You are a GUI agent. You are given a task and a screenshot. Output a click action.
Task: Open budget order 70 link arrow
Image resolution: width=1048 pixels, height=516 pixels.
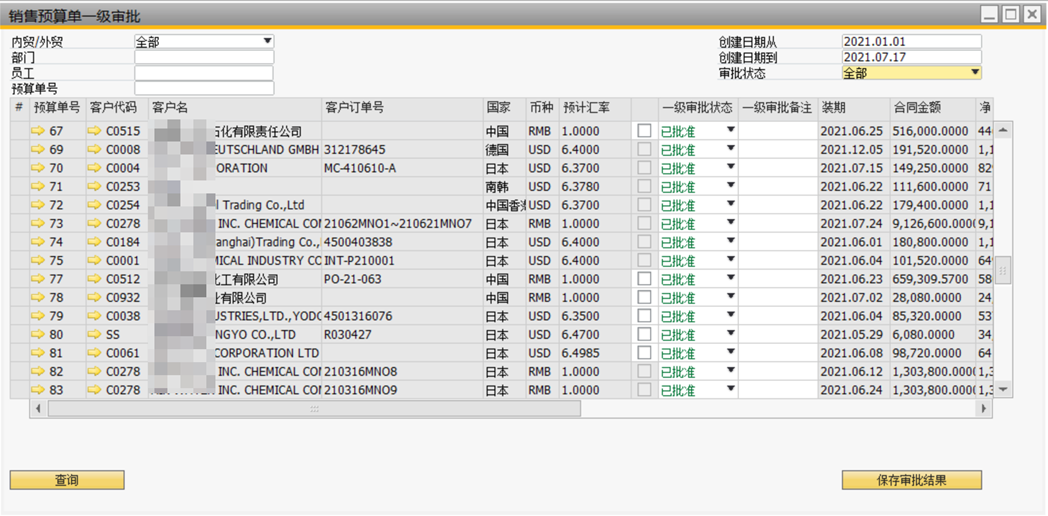tap(39, 168)
